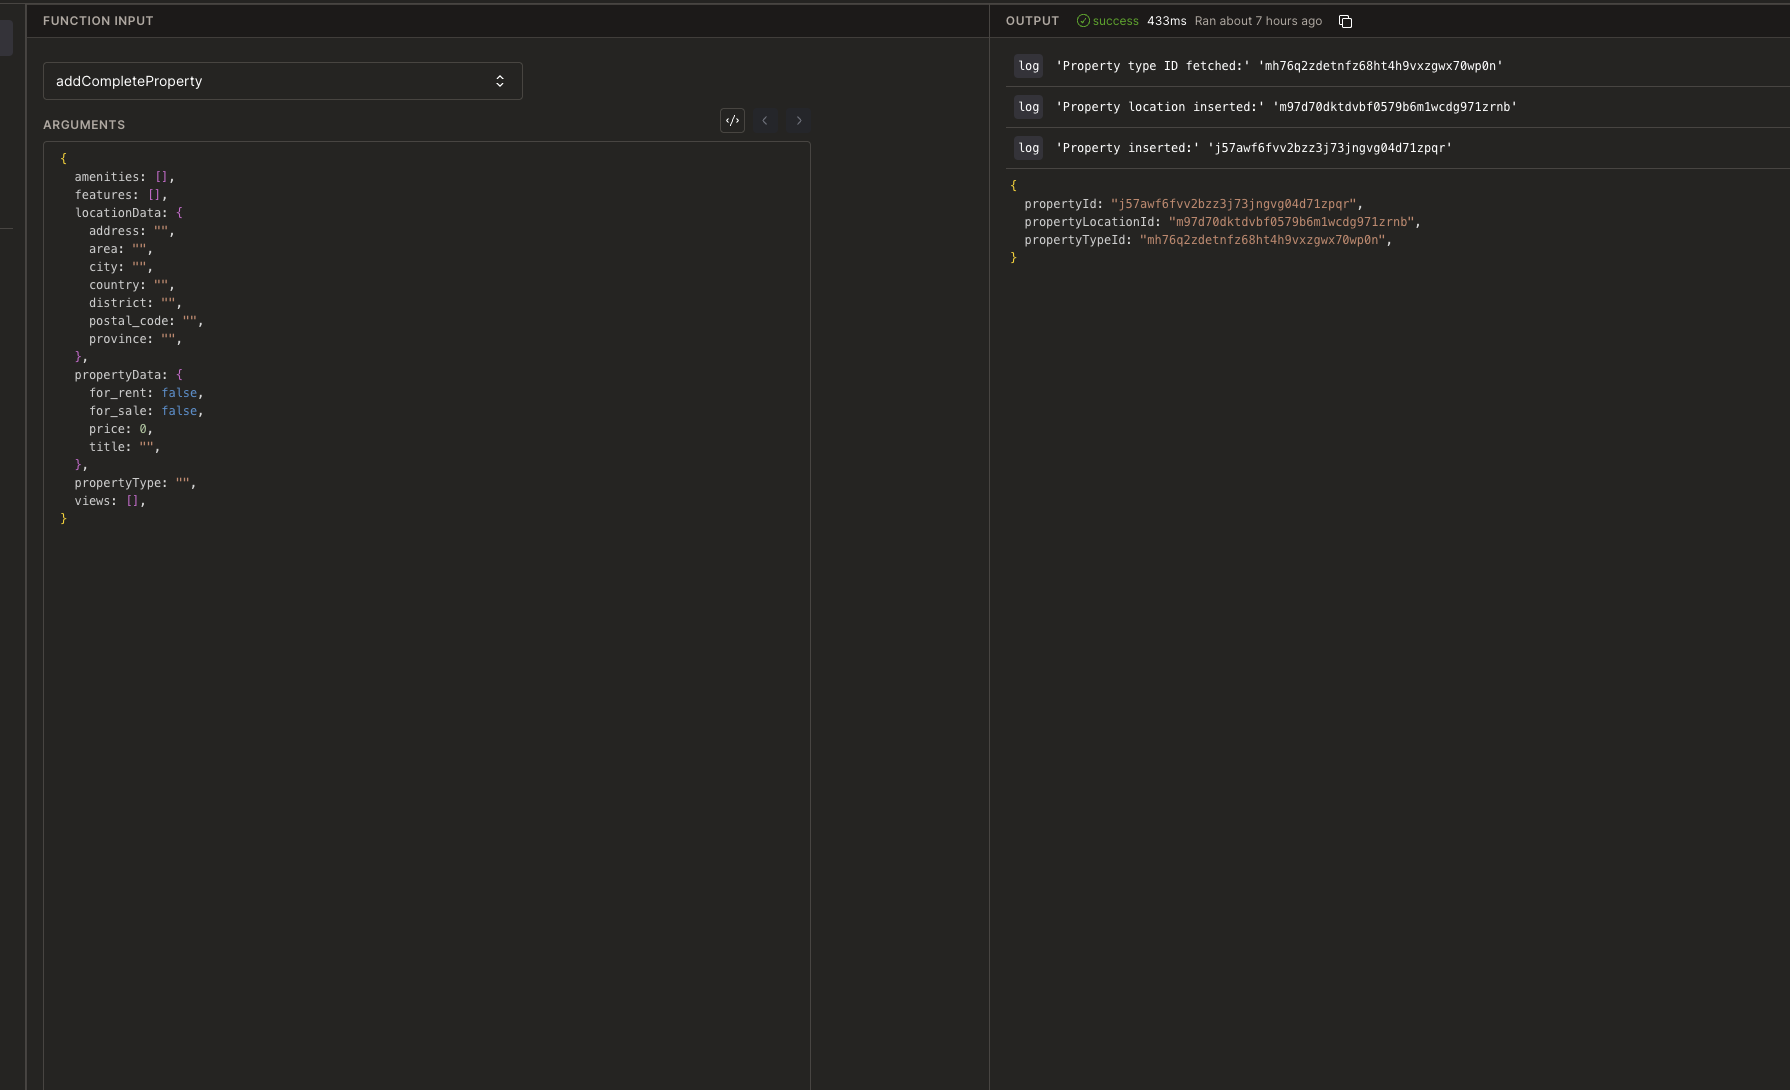The height and width of the screenshot is (1090, 1790).
Task: Click the 'Ran about 7 hours ago' timestamp
Action: tap(1258, 21)
